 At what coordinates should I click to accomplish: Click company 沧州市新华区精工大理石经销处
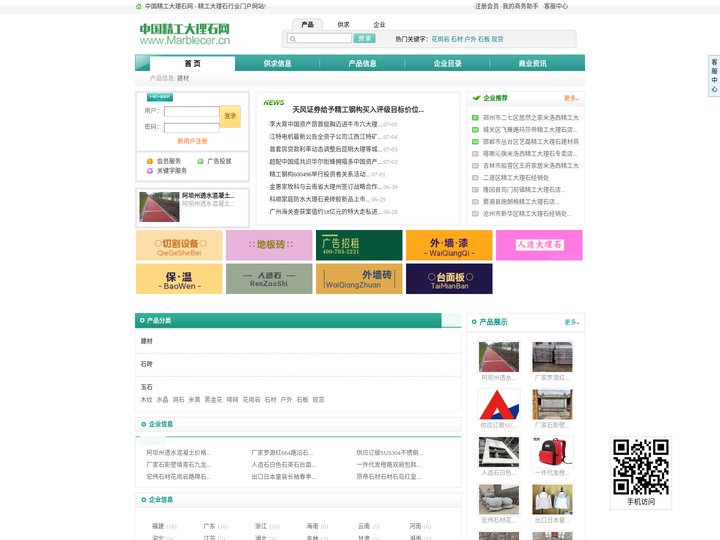pos(527,214)
